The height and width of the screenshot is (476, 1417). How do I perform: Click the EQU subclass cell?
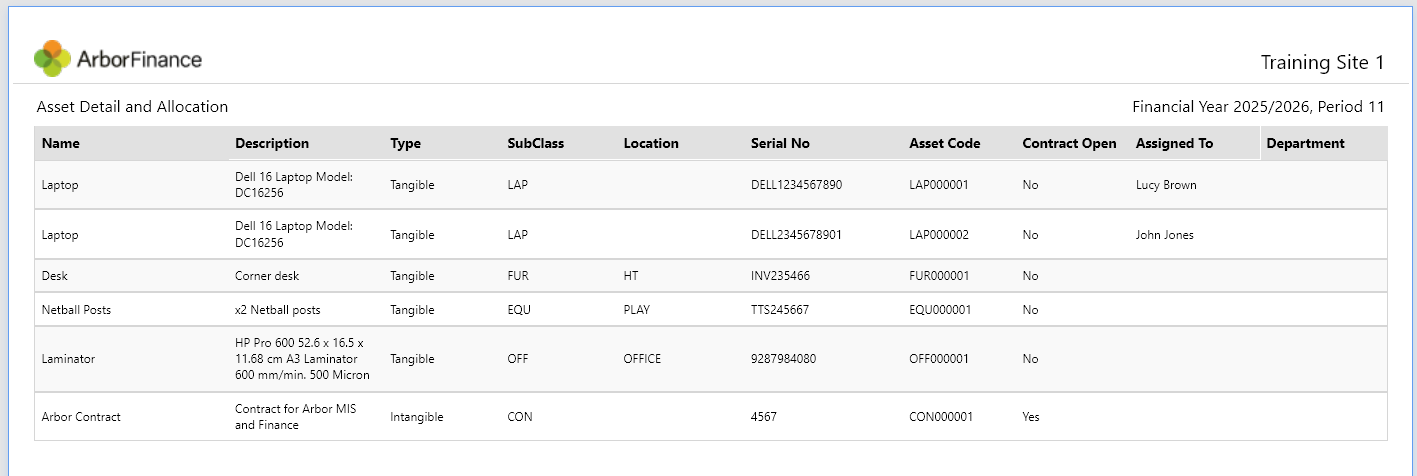pos(519,310)
